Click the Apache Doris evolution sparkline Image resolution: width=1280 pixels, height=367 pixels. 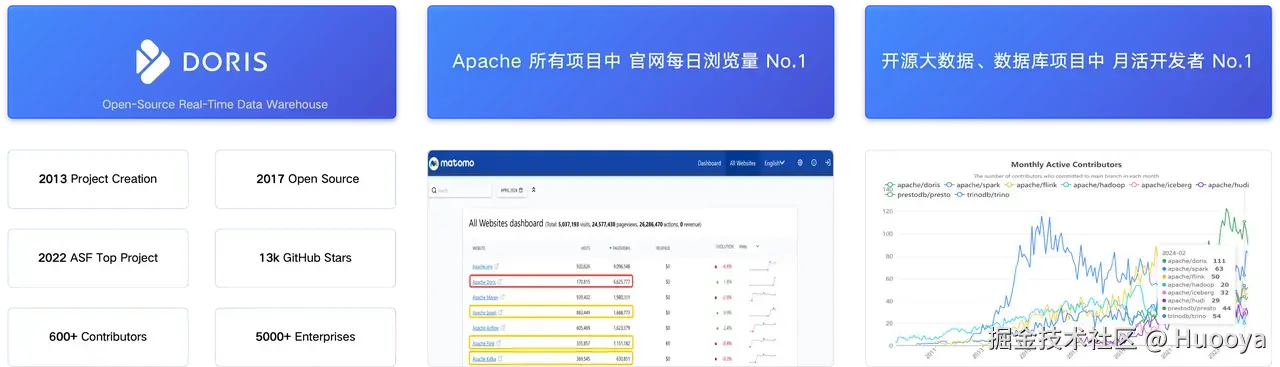762,281
